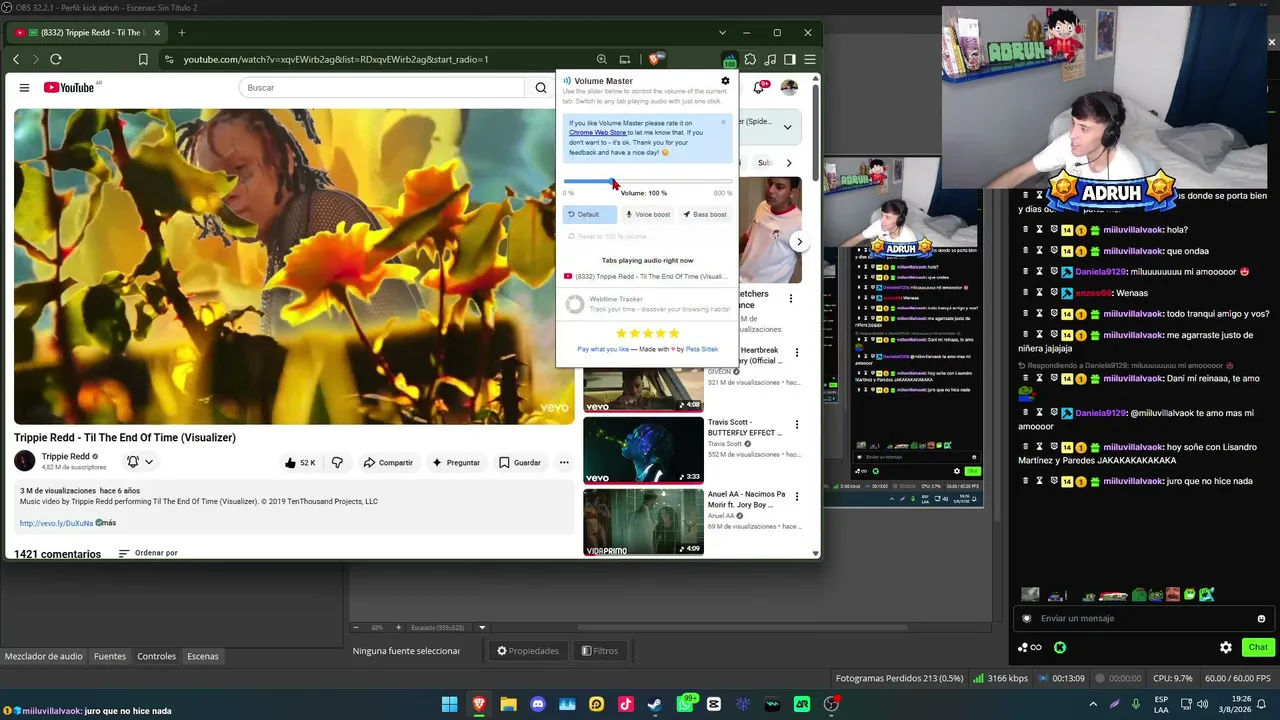The width and height of the screenshot is (1280, 720).
Task: Click the YouTube search magnifier button
Action: point(541,88)
